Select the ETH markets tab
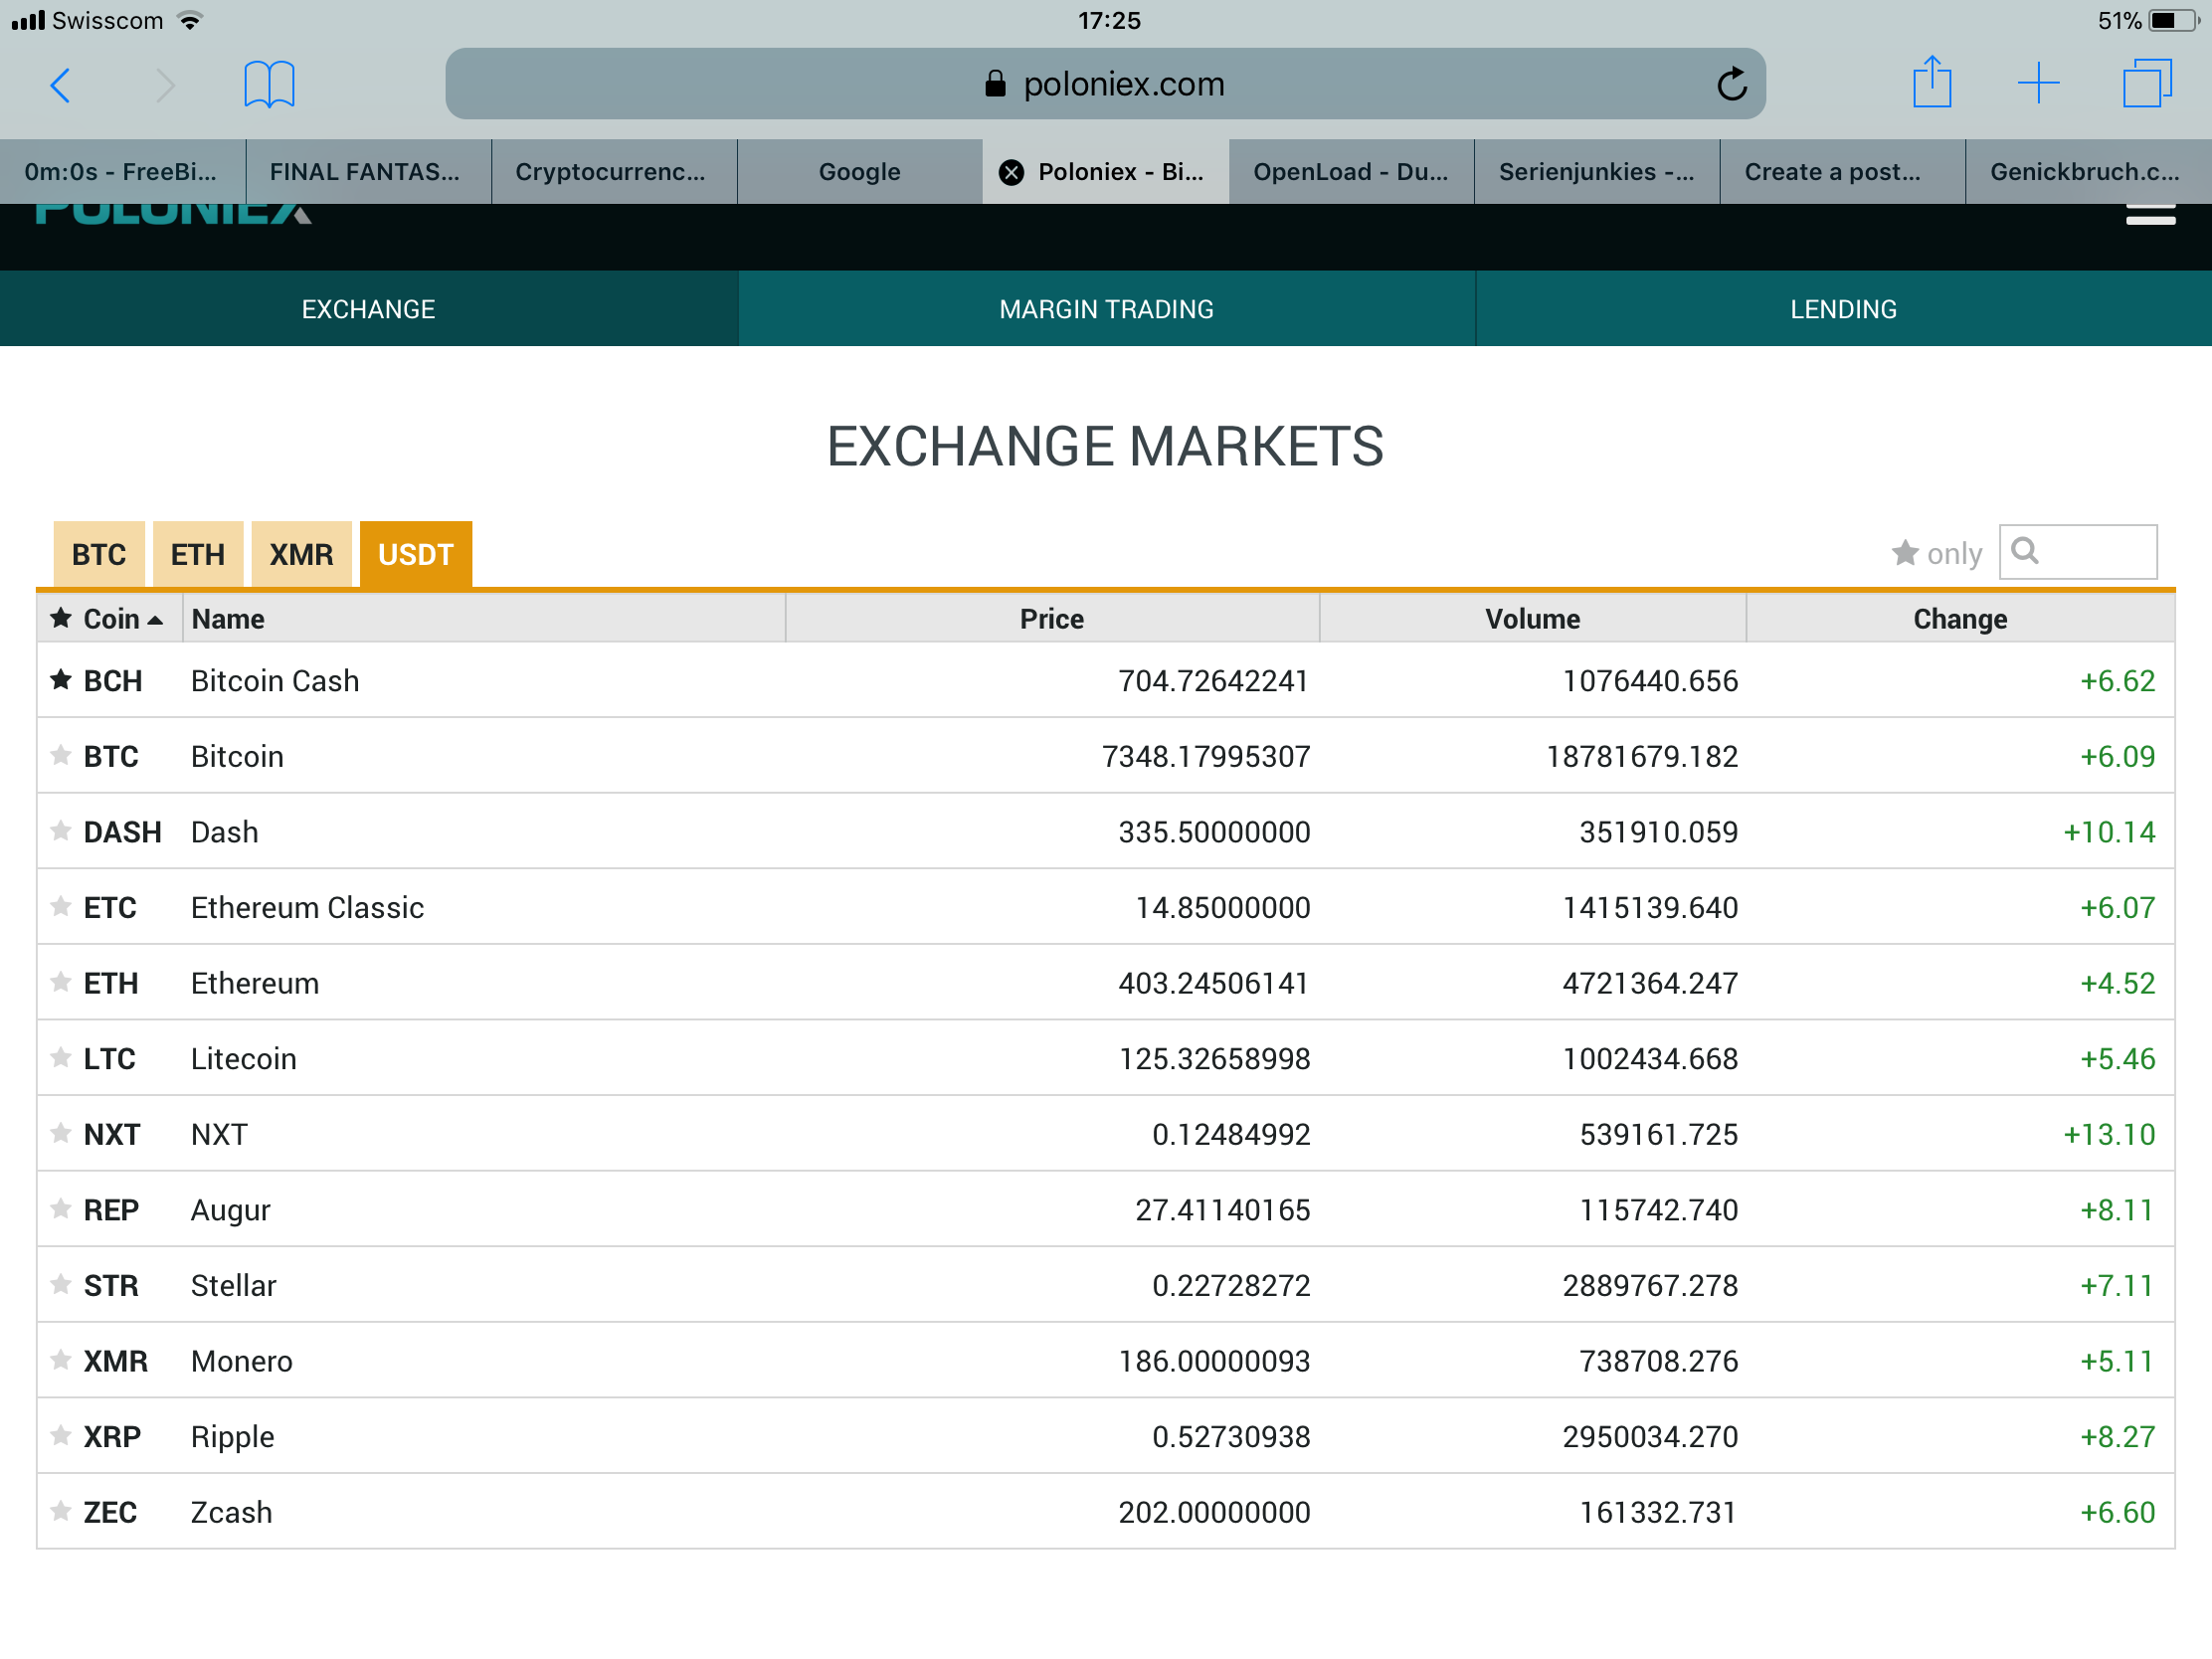The height and width of the screenshot is (1659, 2212). click(198, 554)
